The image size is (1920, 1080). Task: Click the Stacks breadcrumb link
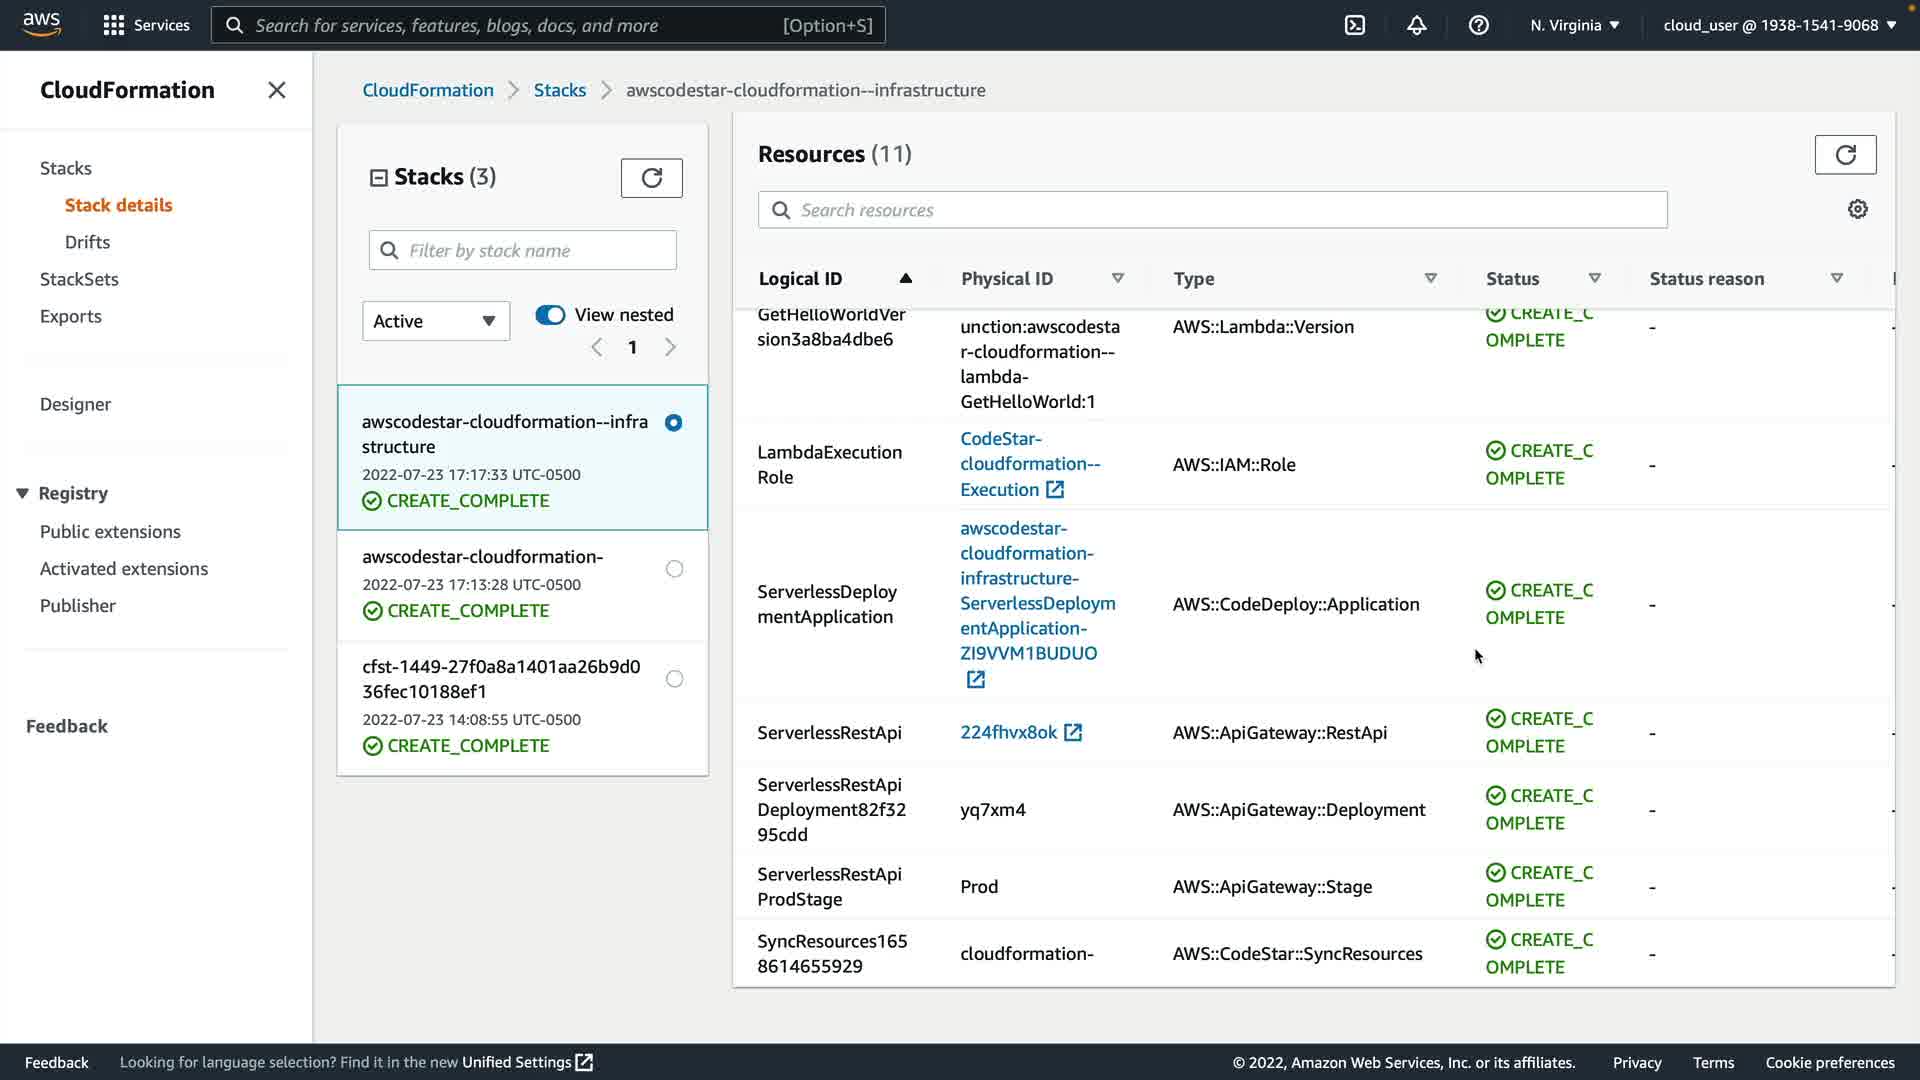click(559, 90)
